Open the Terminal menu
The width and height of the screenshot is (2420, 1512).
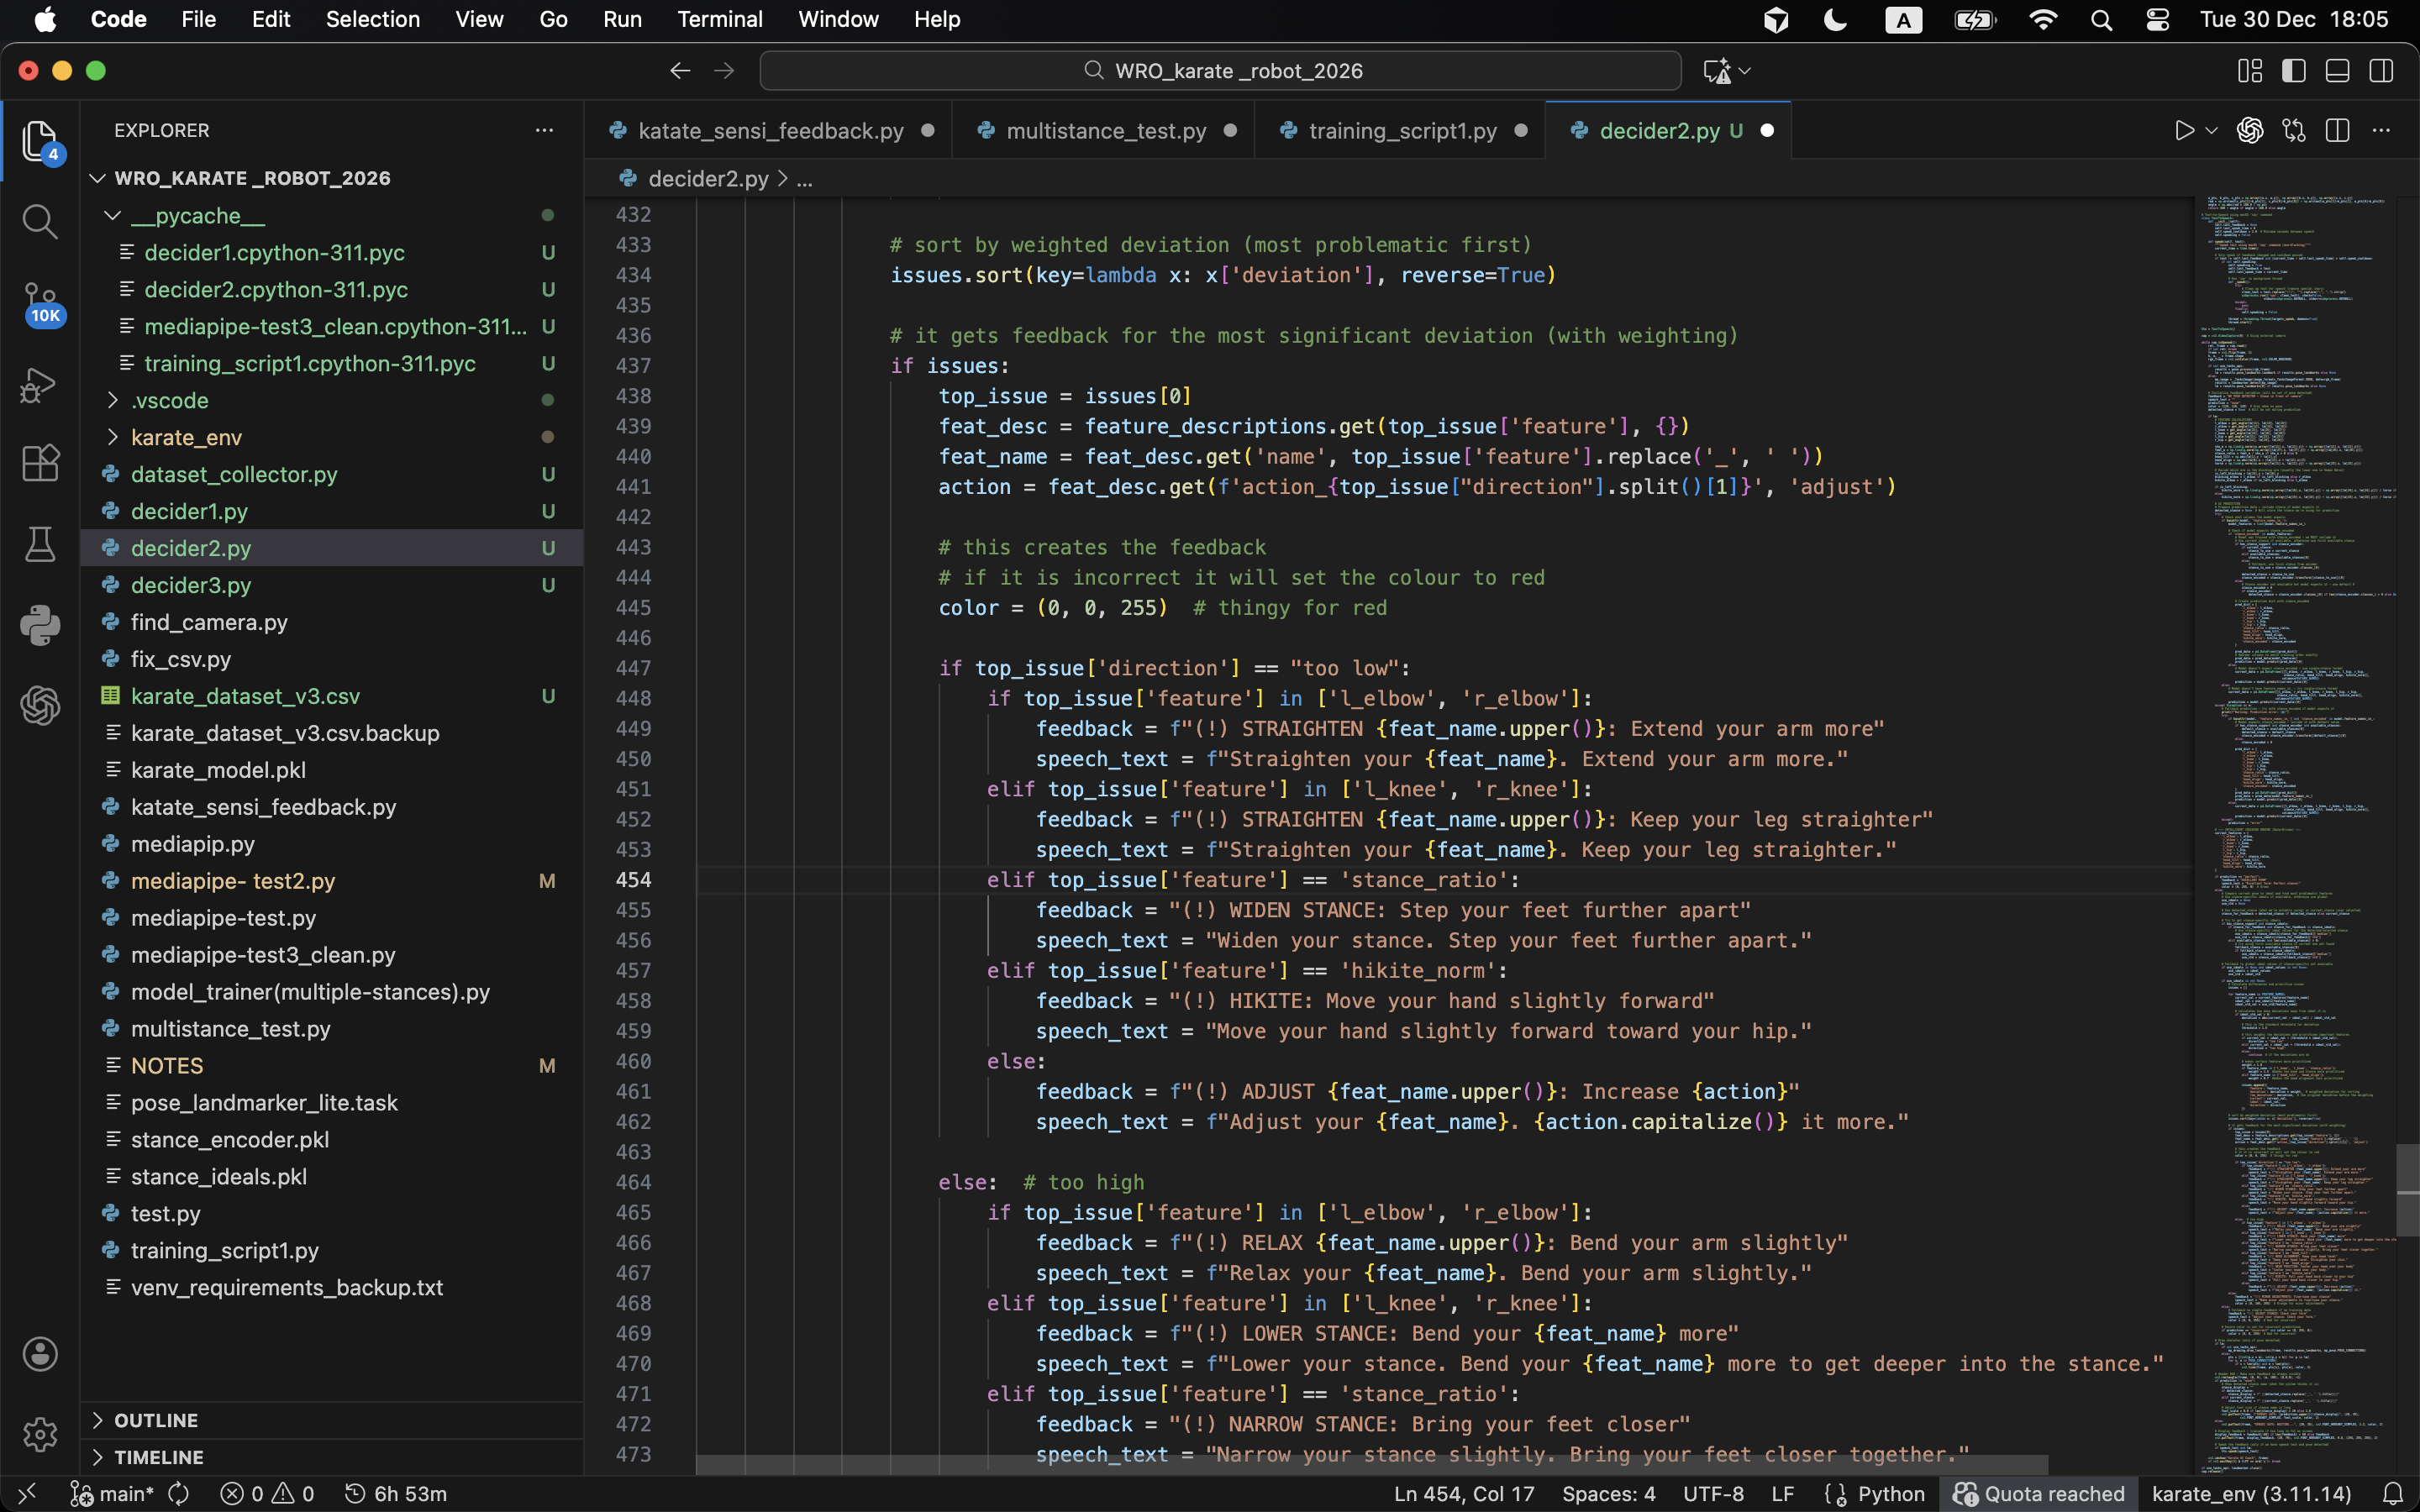(719, 19)
